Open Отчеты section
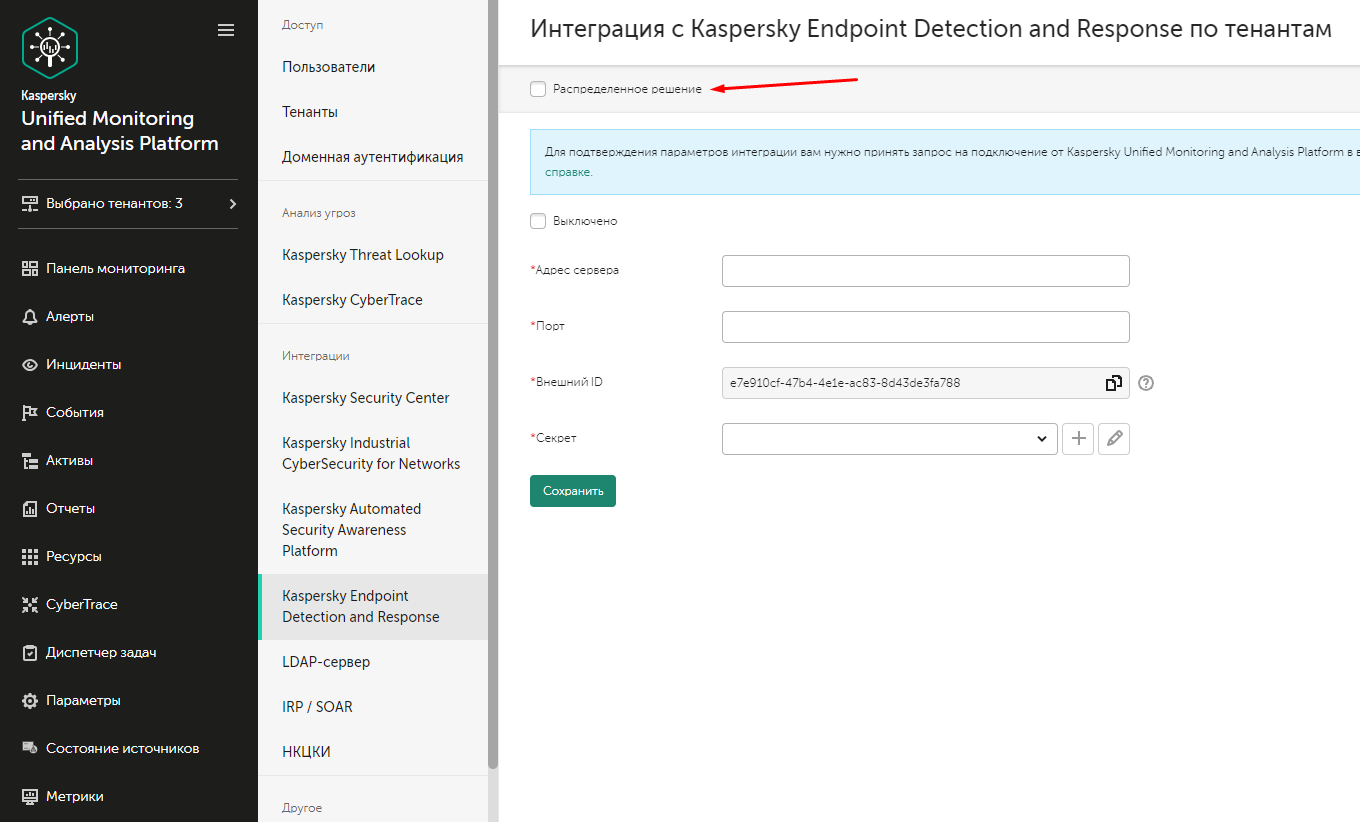Viewport: 1360px width, 822px height. click(70, 508)
